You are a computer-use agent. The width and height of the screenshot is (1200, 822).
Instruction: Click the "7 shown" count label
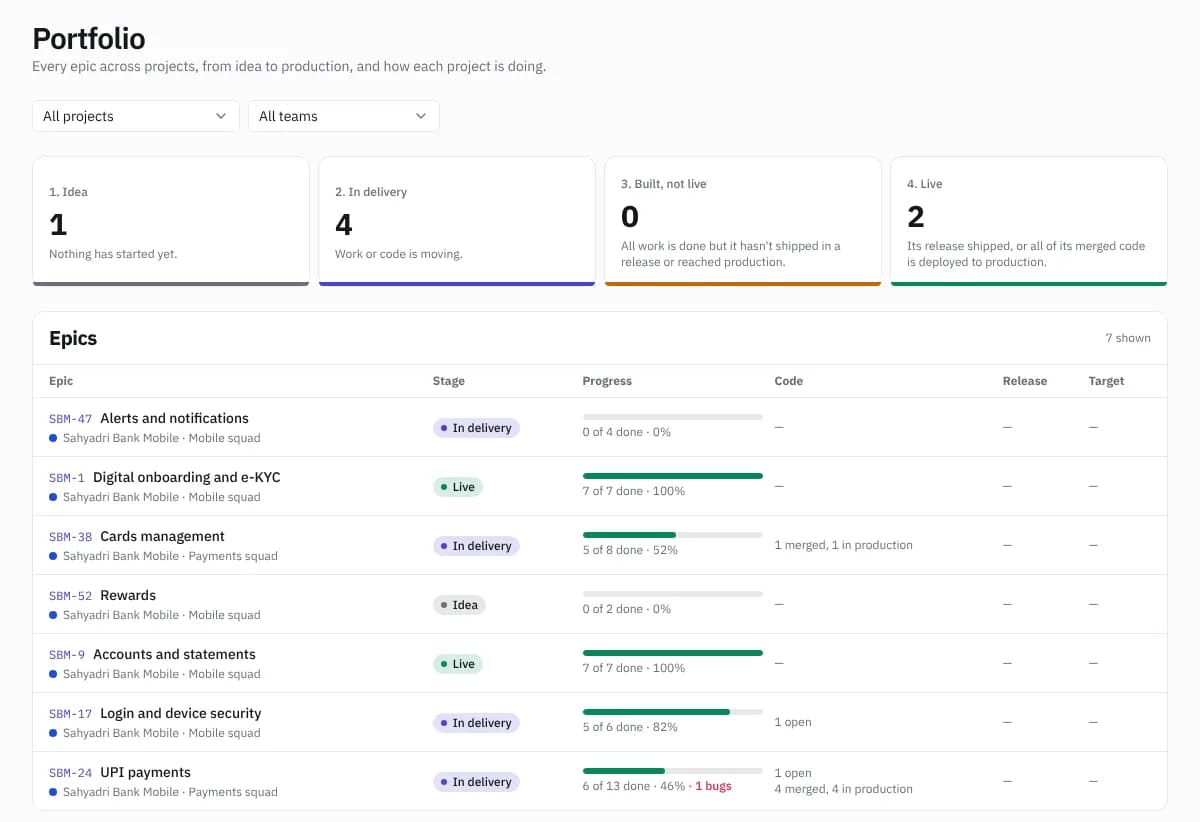(1128, 338)
